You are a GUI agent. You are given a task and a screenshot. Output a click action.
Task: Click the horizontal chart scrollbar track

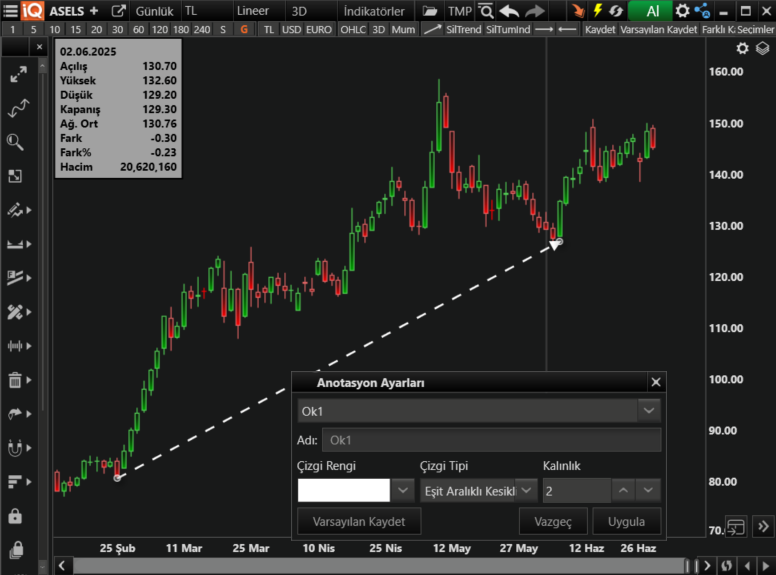click(379, 566)
